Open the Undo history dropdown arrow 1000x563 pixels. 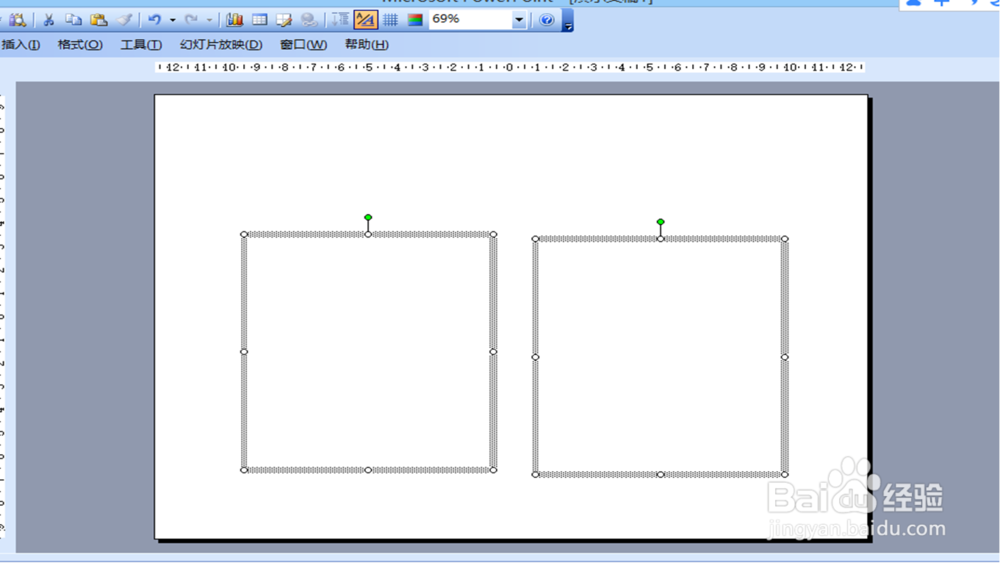(x=172, y=20)
